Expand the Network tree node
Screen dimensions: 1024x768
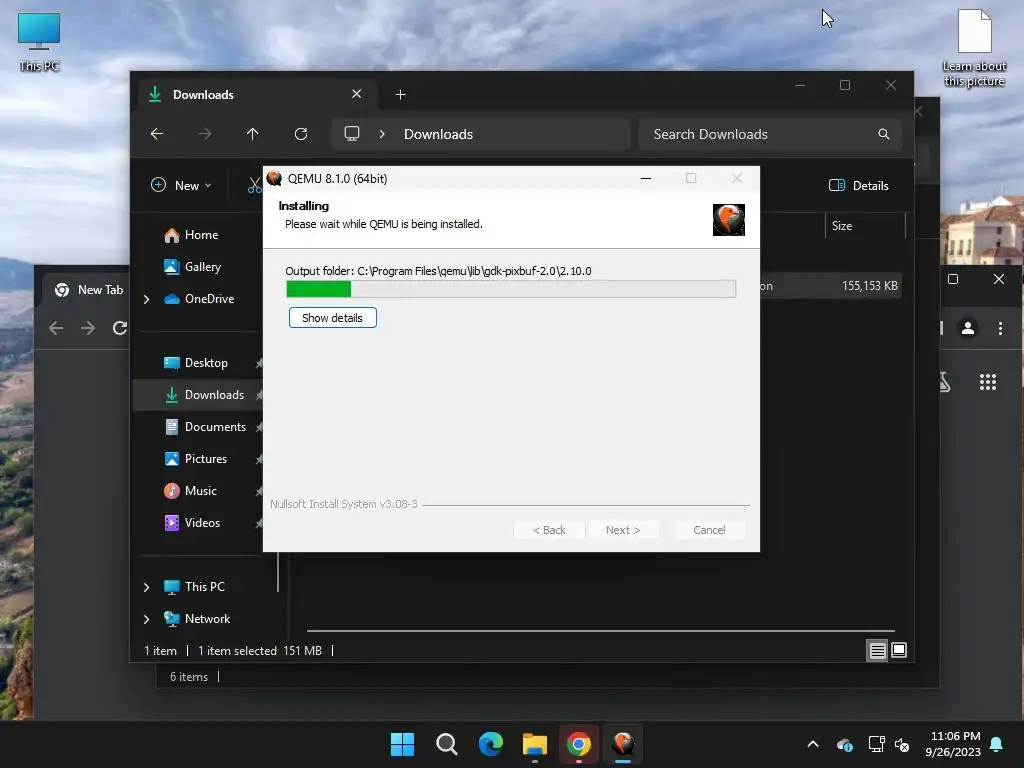(x=146, y=619)
